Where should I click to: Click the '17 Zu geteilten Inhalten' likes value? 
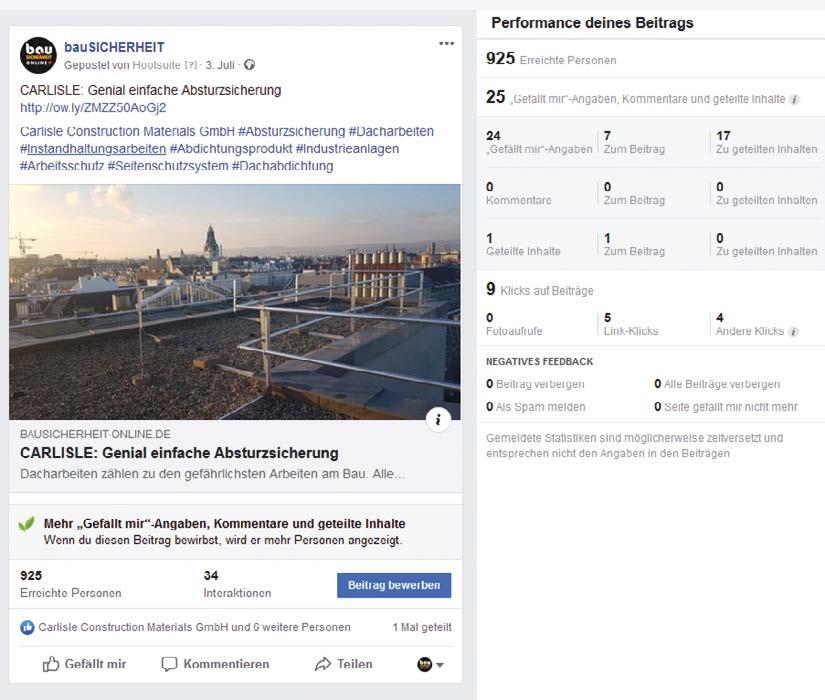(767, 143)
